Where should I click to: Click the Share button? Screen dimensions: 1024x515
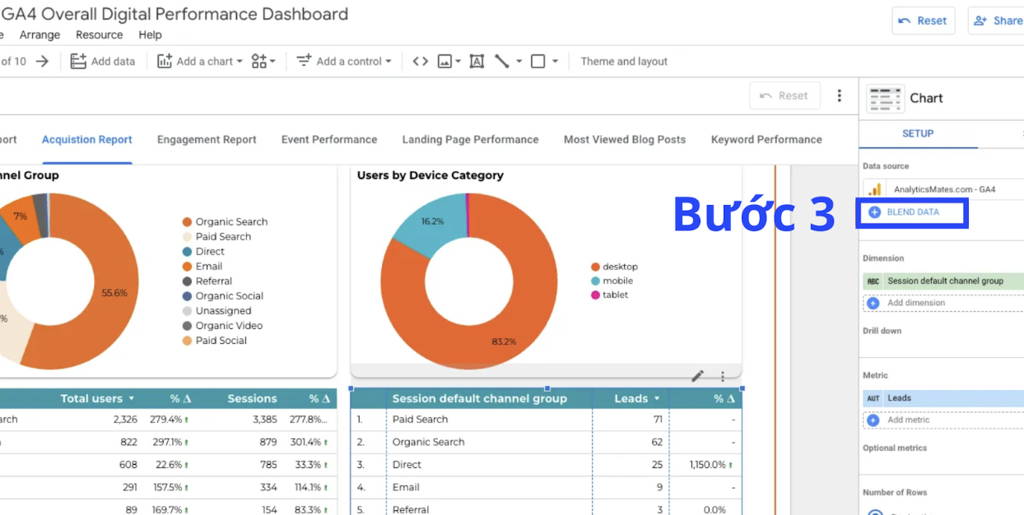[x=997, y=21]
